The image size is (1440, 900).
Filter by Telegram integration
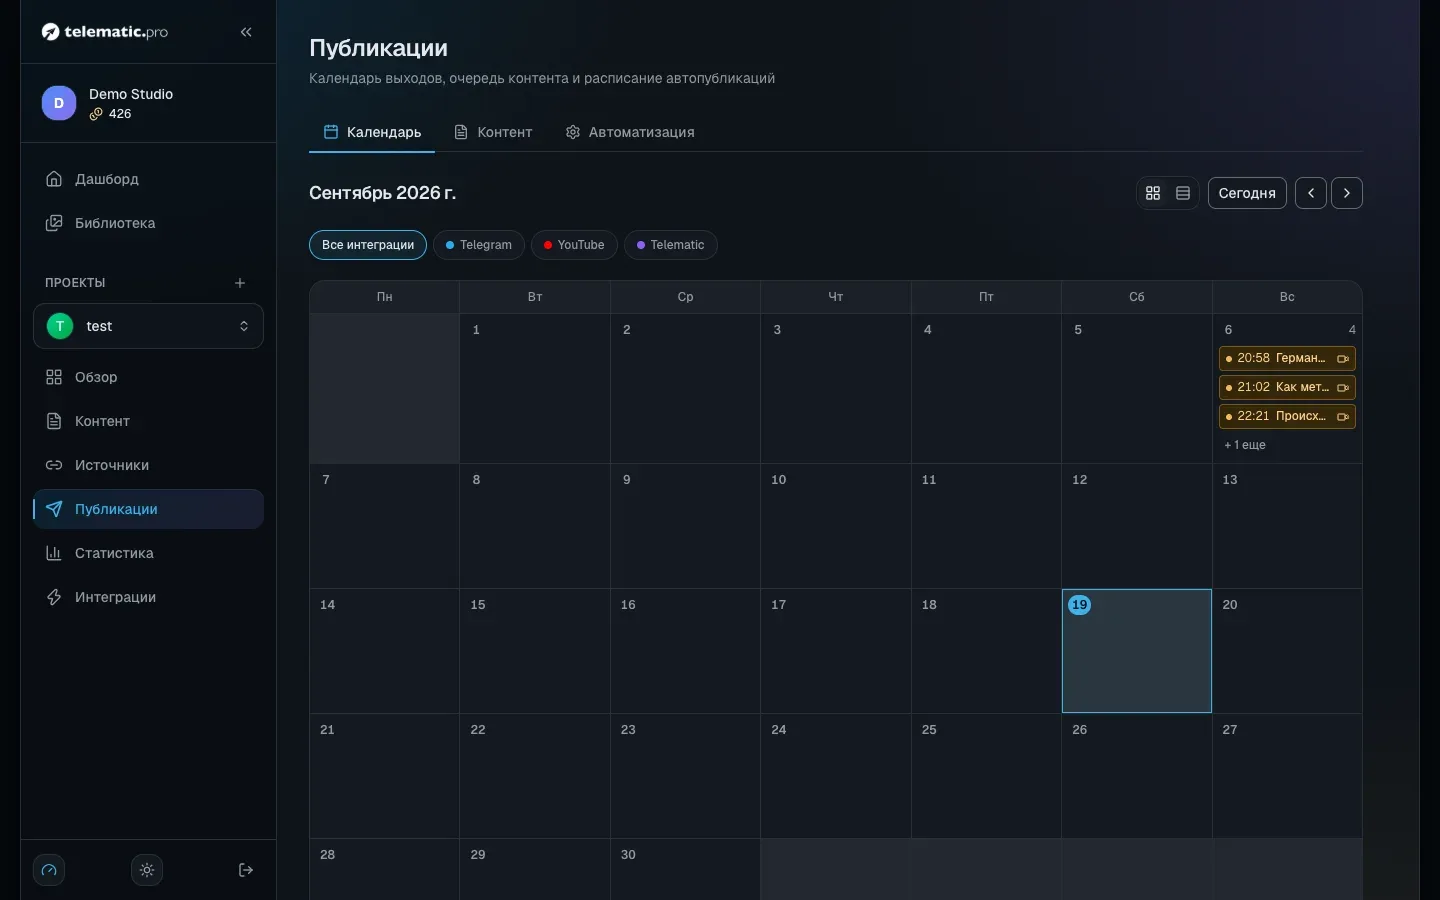479,245
